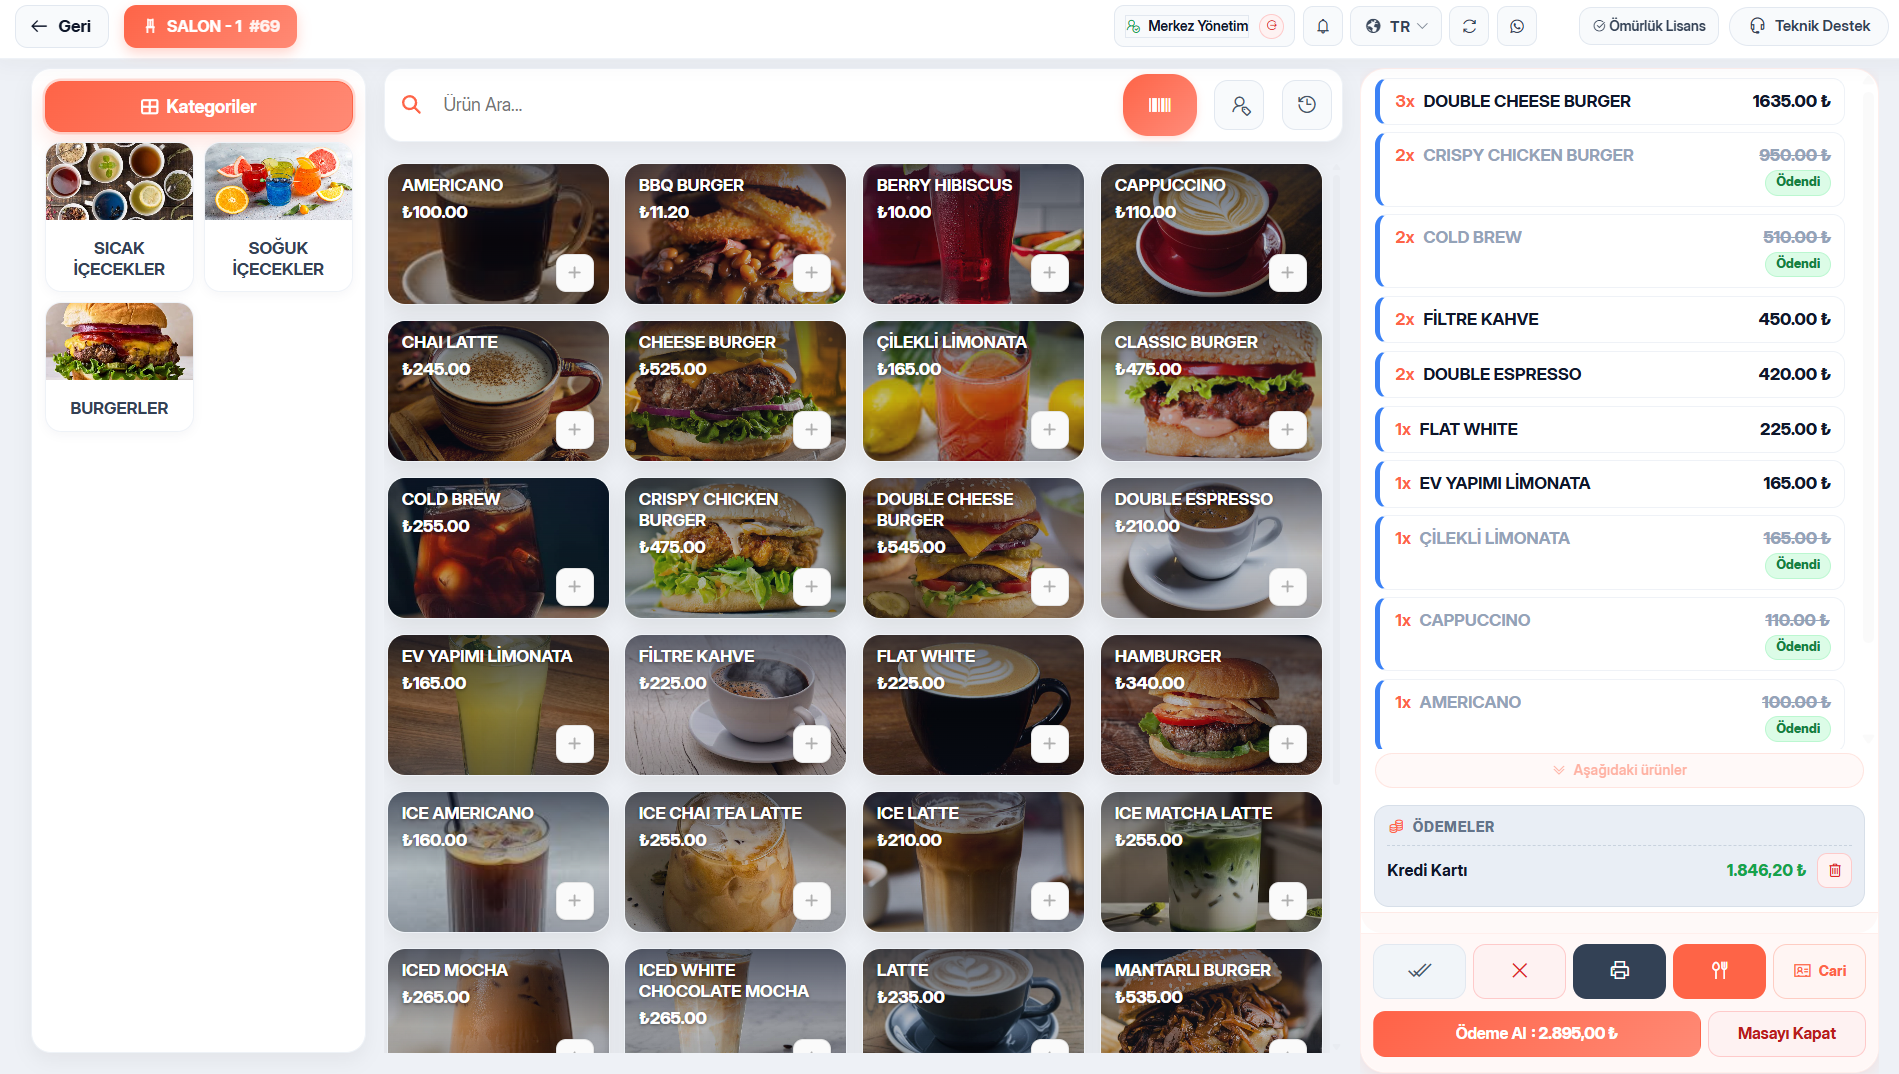
Task: Open the TR language dropdown
Action: tap(1396, 26)
